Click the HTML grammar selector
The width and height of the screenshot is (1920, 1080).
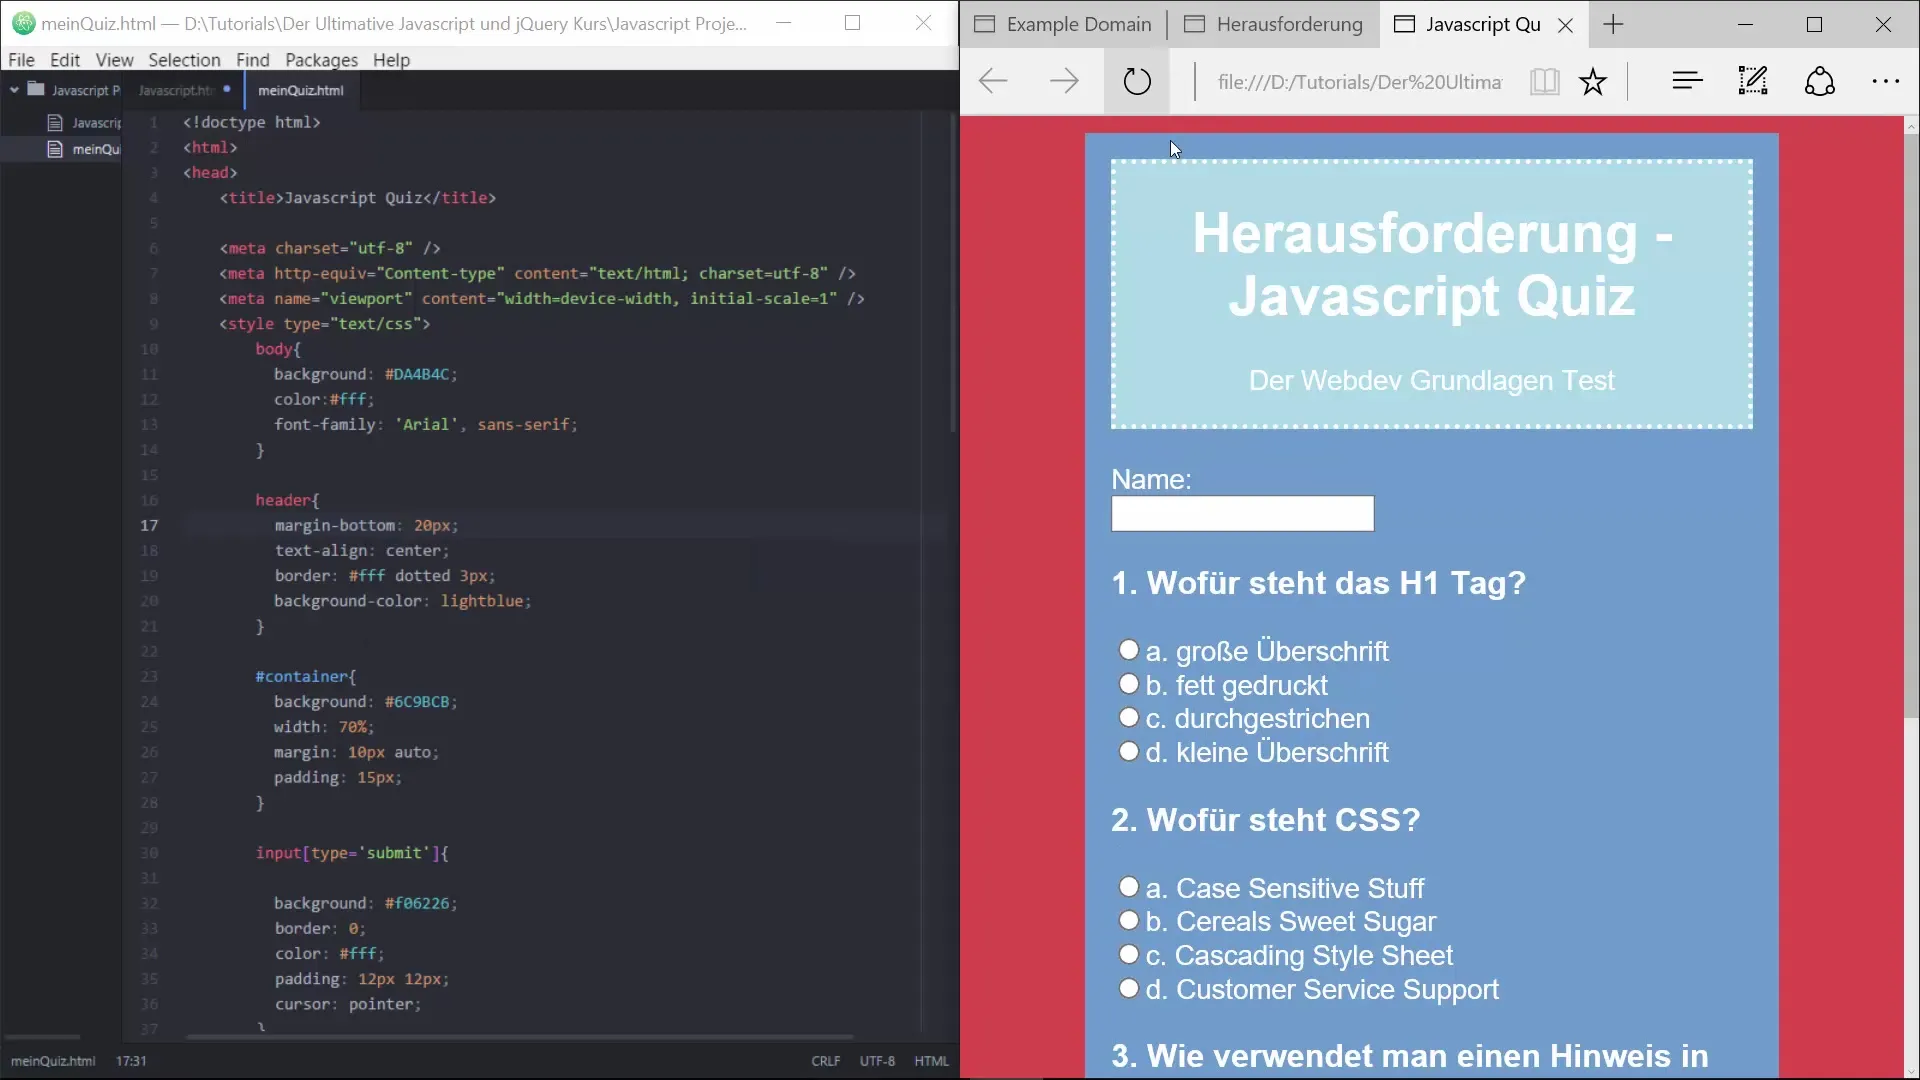[931, 1061]
